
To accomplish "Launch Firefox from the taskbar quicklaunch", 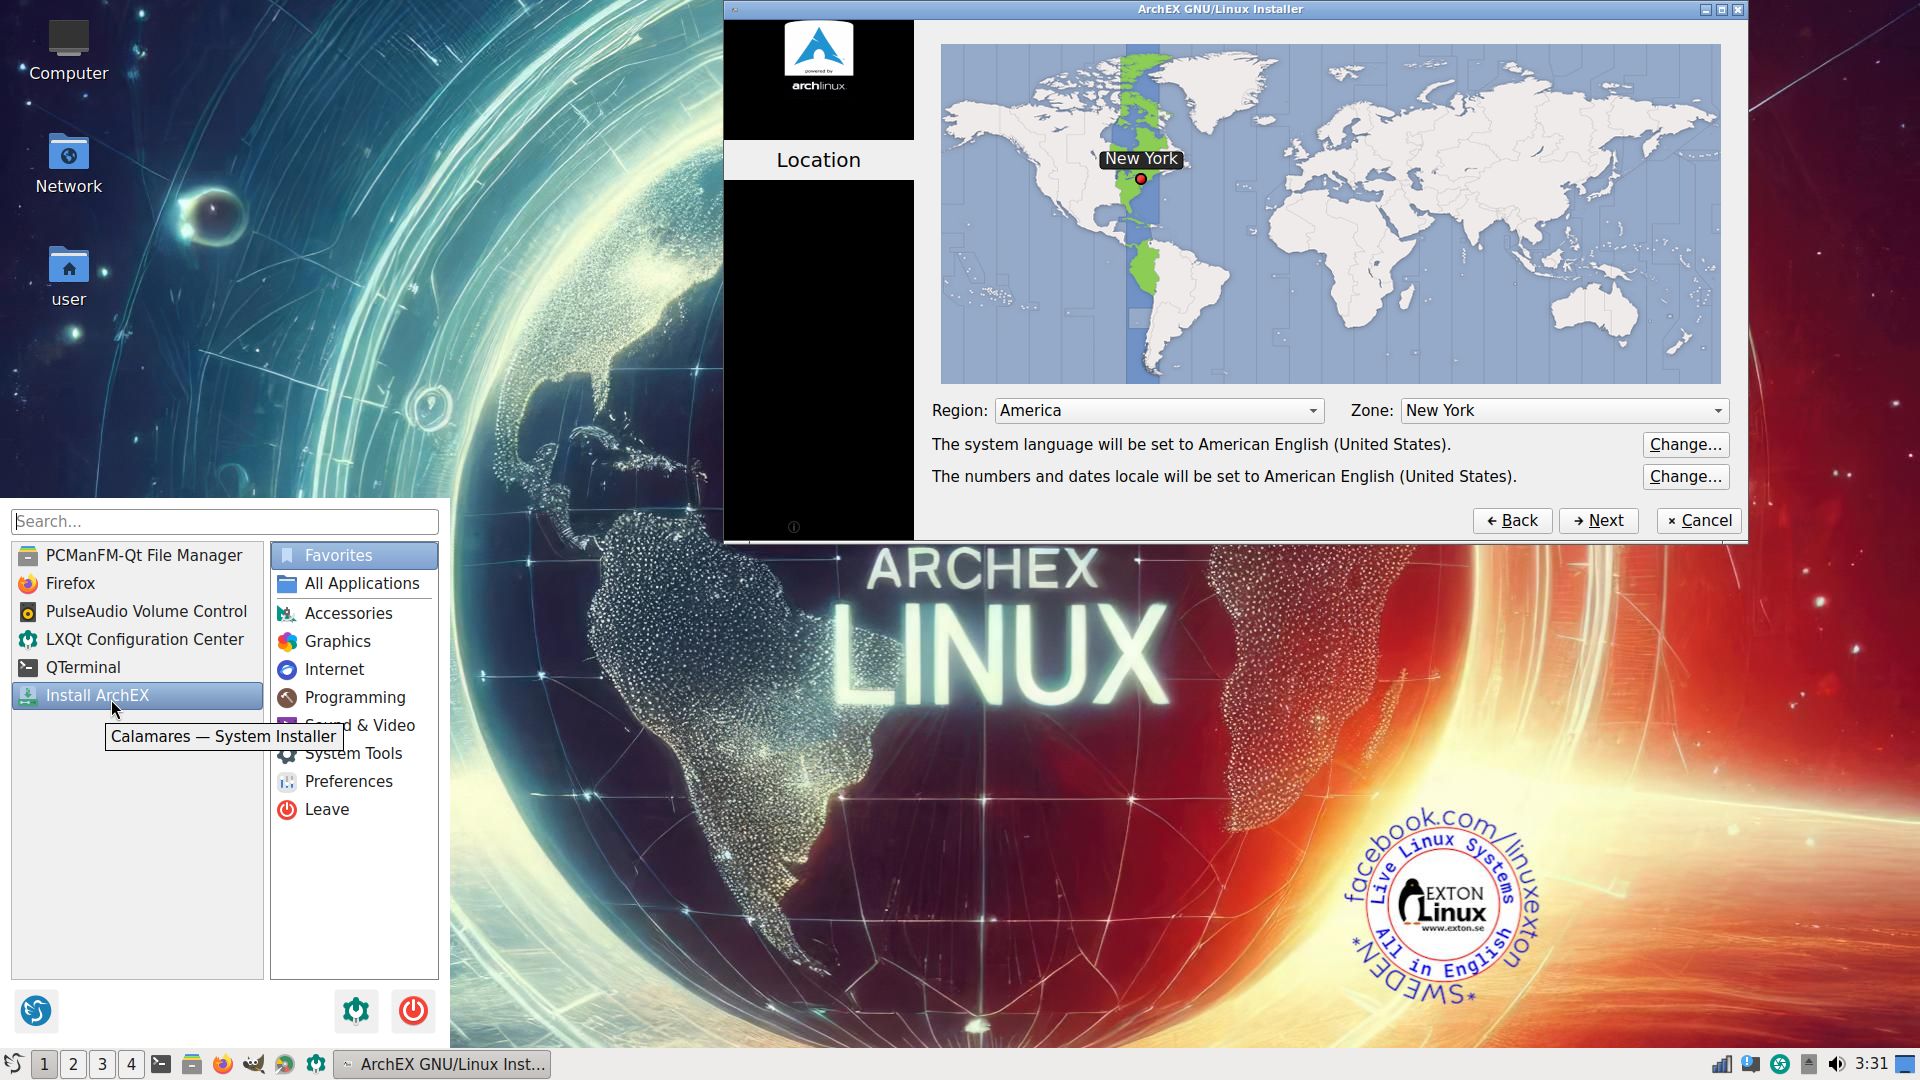I will (223, 1064).
